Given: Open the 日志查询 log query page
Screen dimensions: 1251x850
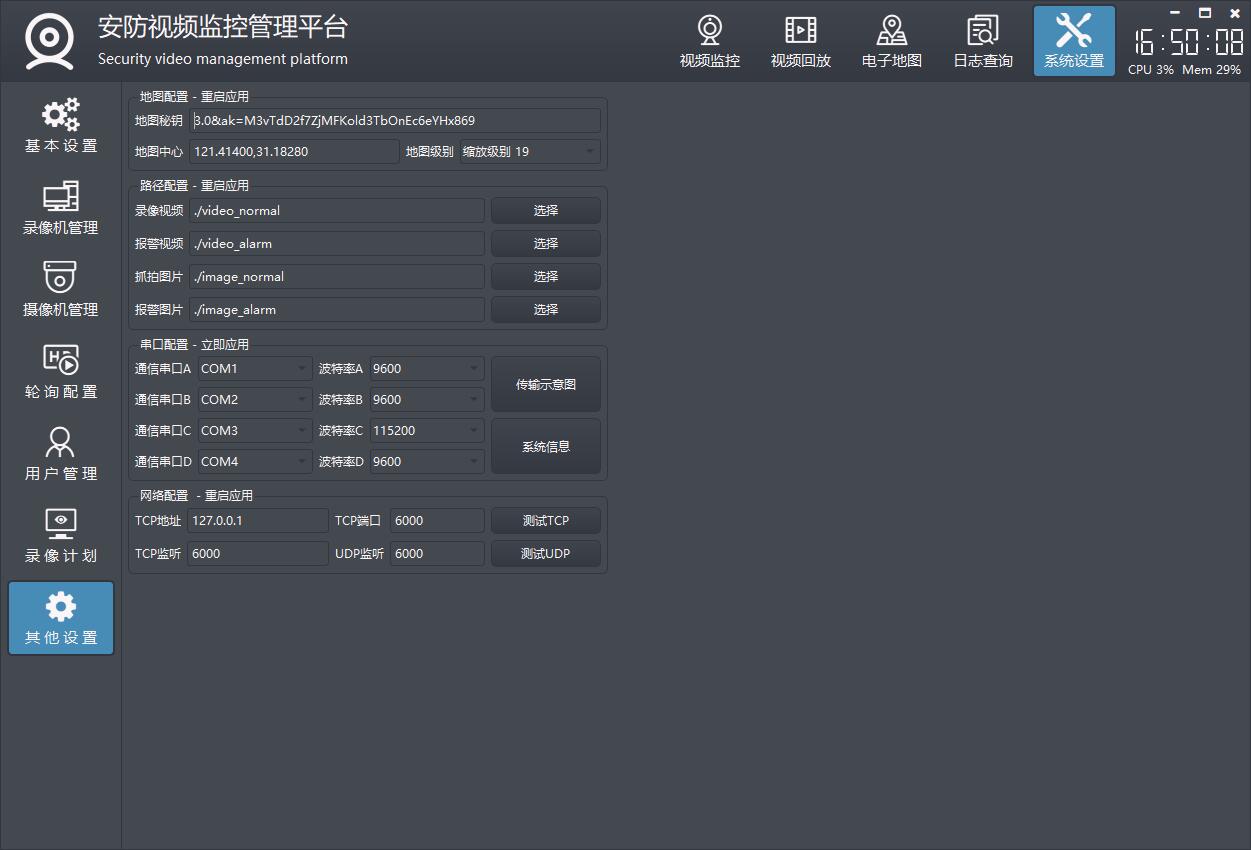Looking at the screenshot, I should [982, 42].
